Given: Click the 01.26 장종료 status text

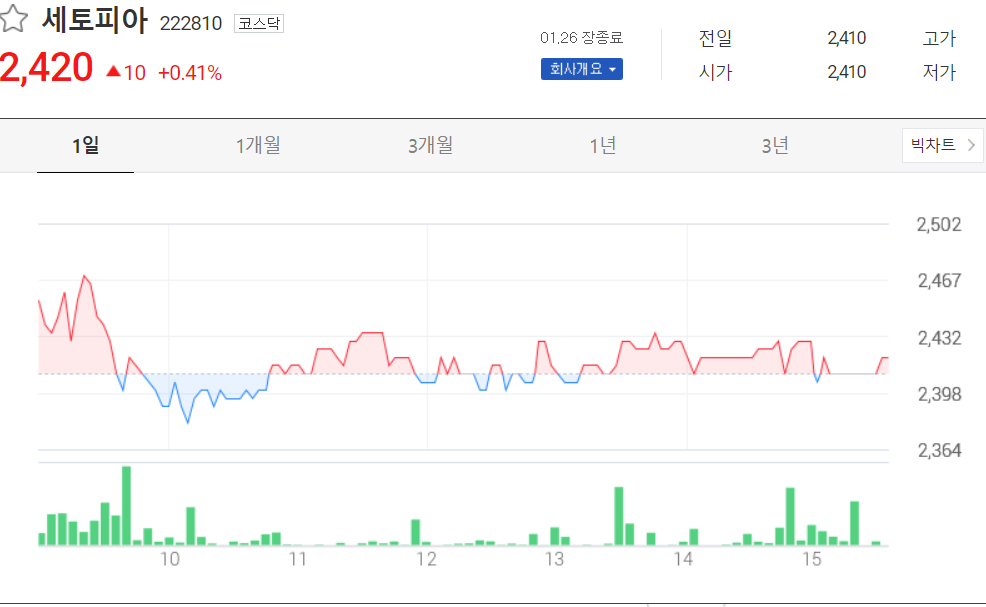Looking at the screenshot, I should click(582, 38).
